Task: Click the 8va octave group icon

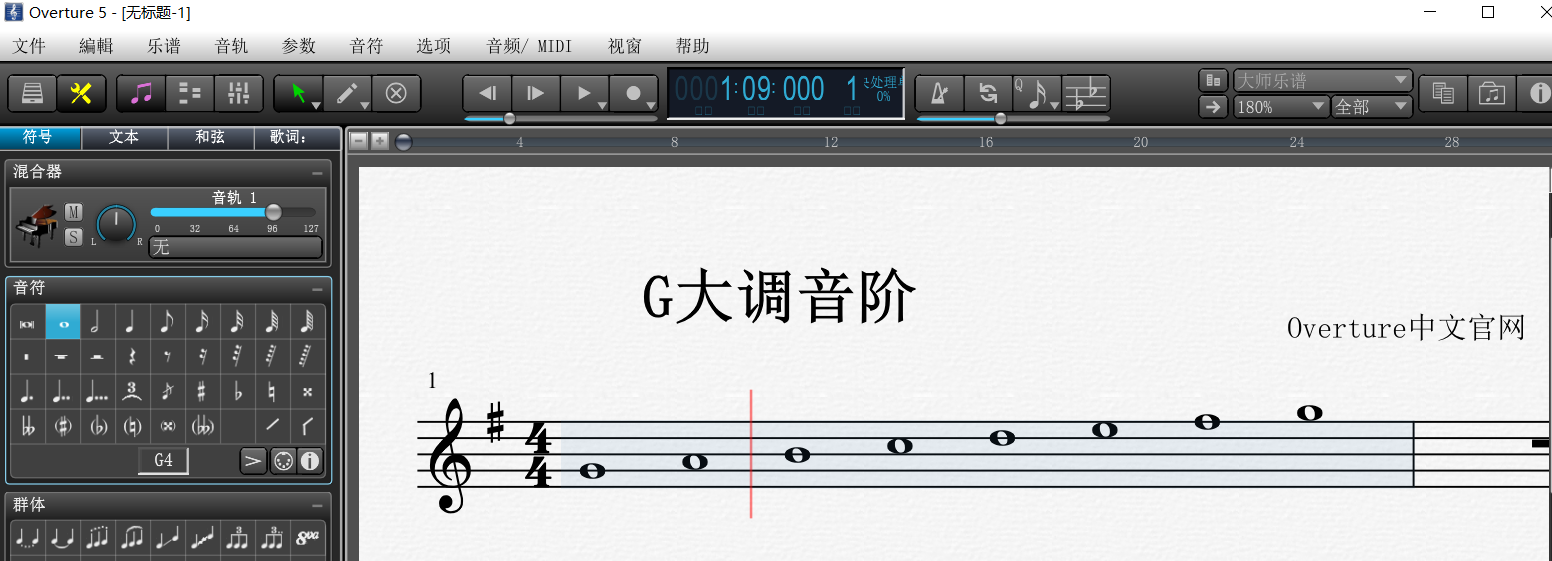Action: coord(307,538)
